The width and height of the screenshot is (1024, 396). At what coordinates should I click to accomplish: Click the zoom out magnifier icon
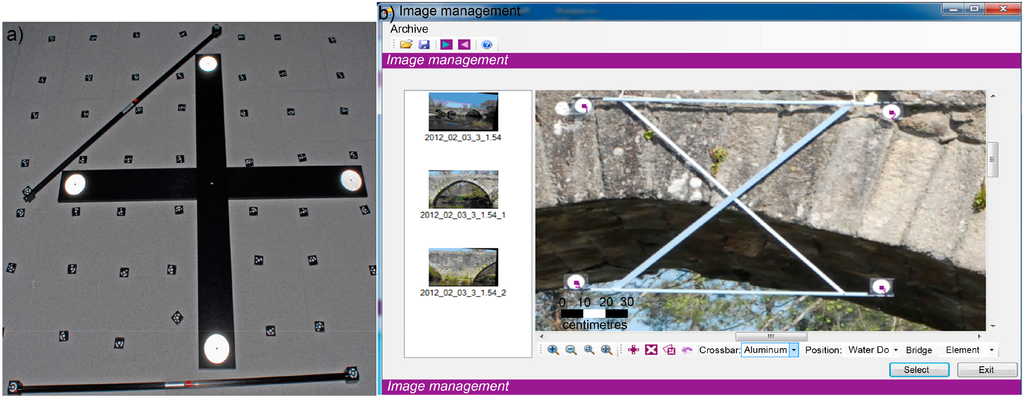(571, 350)
